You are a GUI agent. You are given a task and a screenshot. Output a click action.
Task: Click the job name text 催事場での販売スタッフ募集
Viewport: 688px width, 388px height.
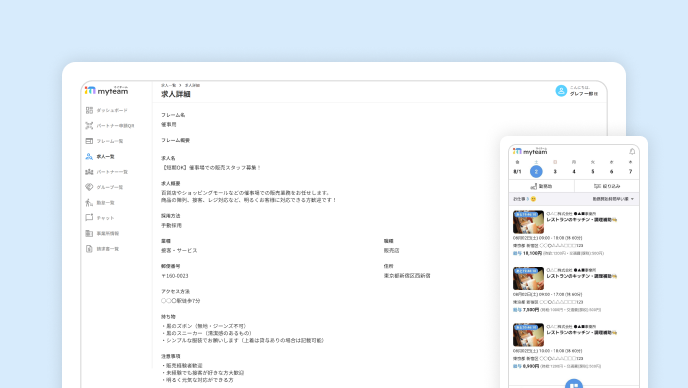225,168
